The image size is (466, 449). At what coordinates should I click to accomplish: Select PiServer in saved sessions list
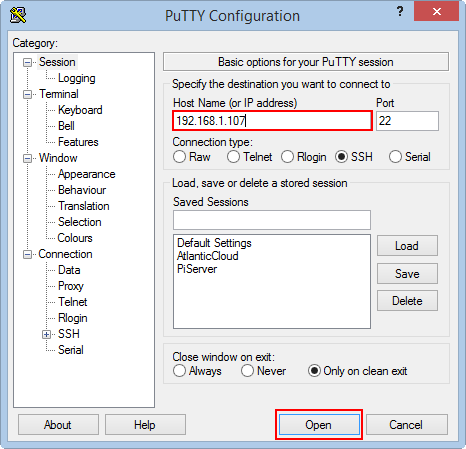[x=197, y=269]
